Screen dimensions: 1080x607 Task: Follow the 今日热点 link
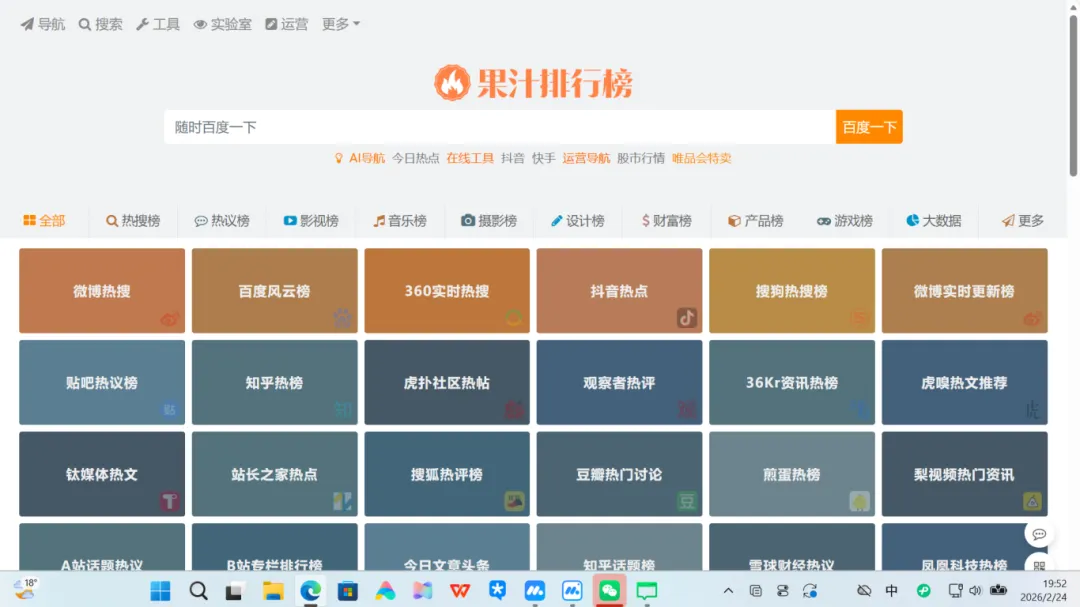415,158
